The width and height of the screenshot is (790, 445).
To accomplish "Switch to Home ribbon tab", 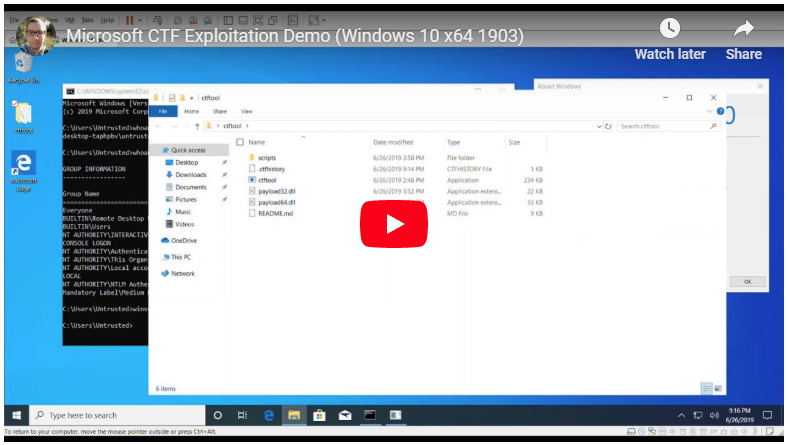I will pos(191,111).
